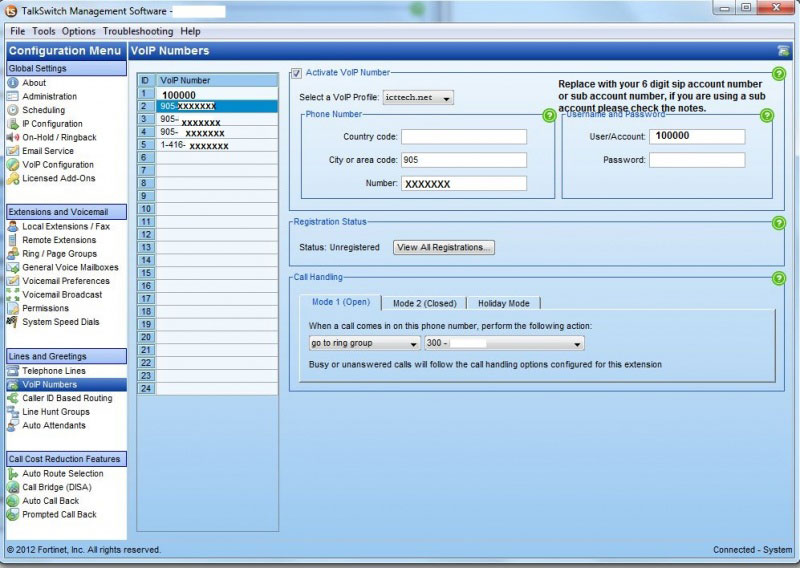The width and height of the screenshot is (800, 568).
Task: Open Scheduling via its clock icon
Action: point(13,110)
